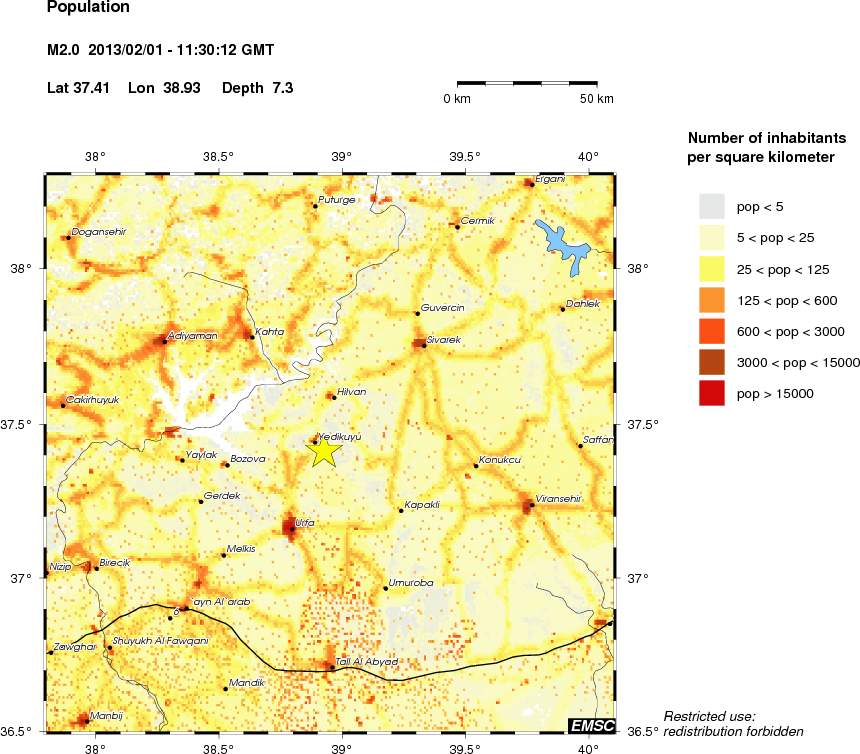This screenshot has width=860, height=754.
Task: Click the yellow star epicenter marker
Action: [324, 451]
